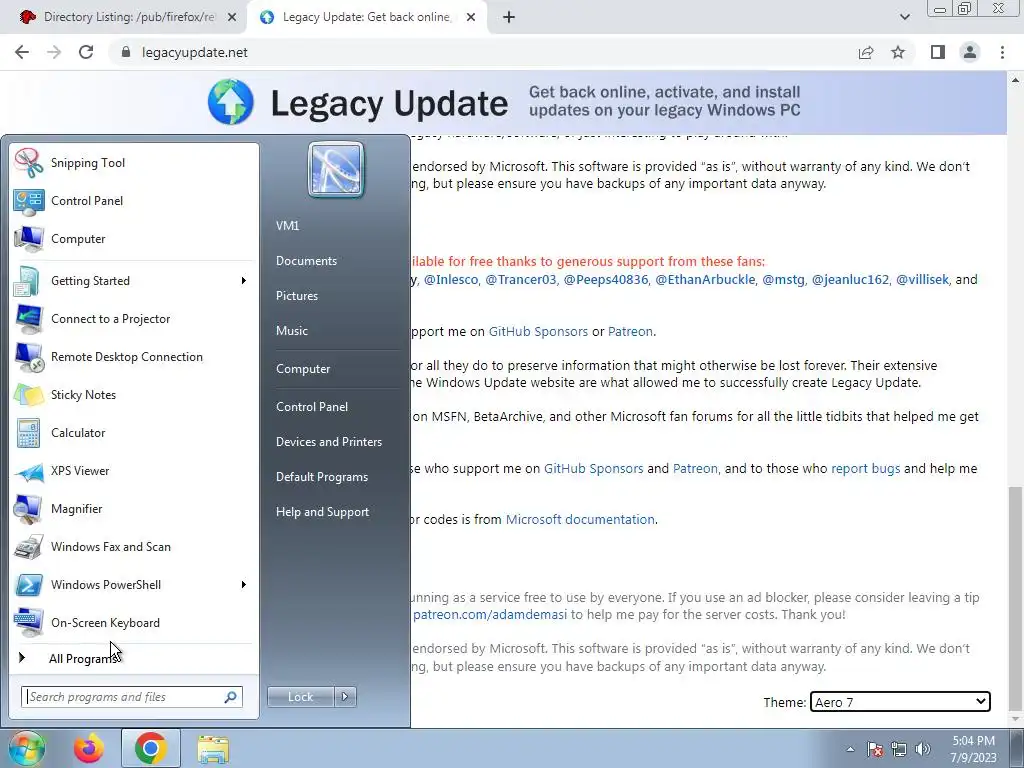1024x768 pixels.
Task: Open Firefox from the taskbar
Action: pos(89,748)
